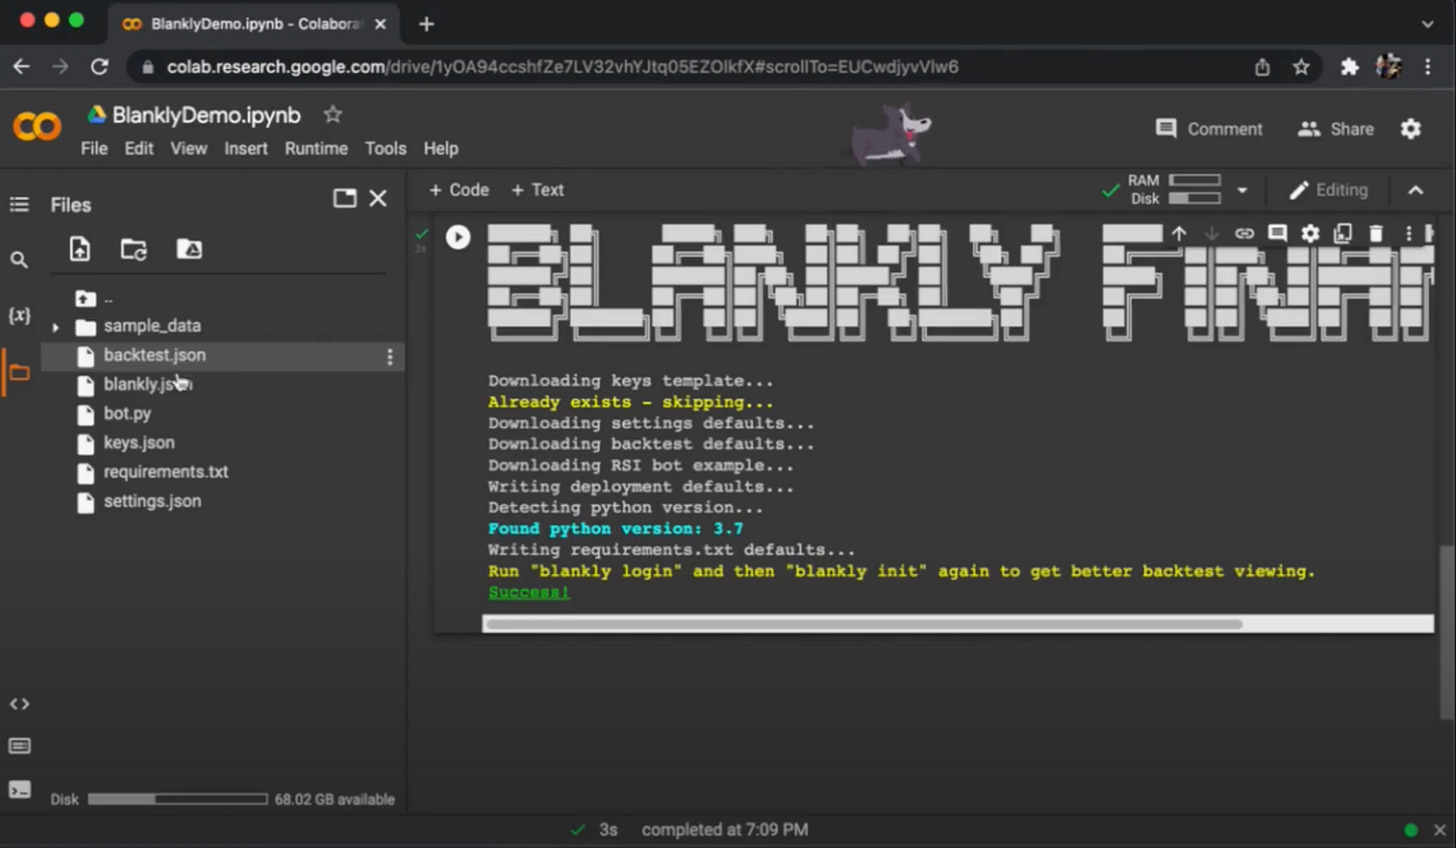Click the BlanklyDemo.ipynb notebook title
This screenshot has height=848, width=1456.
[x=206, y=115]
